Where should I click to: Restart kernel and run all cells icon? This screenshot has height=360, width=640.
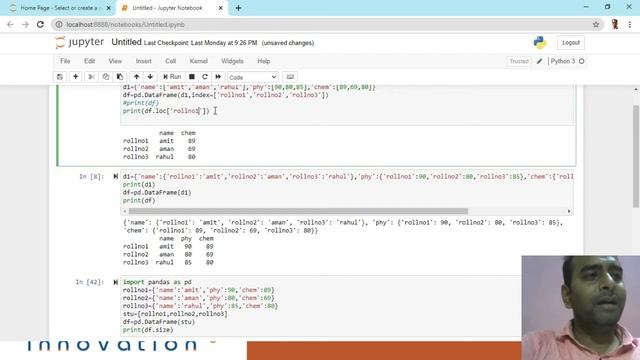coord(218,77)
